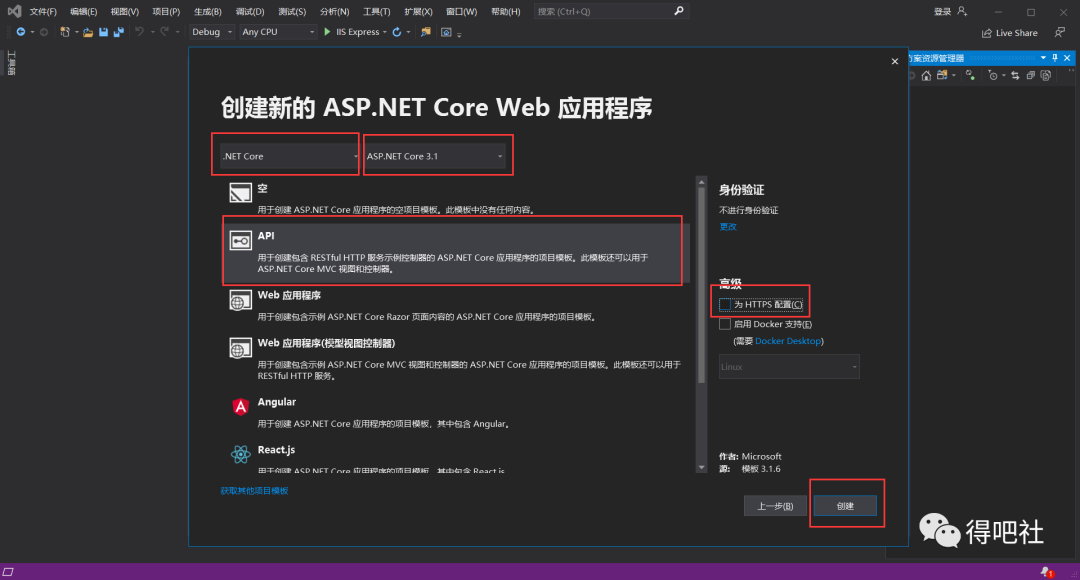This screenshot has width=1080, height=580.
Task: Open the View (视图) menu
Action: click(x=125, y=12)
